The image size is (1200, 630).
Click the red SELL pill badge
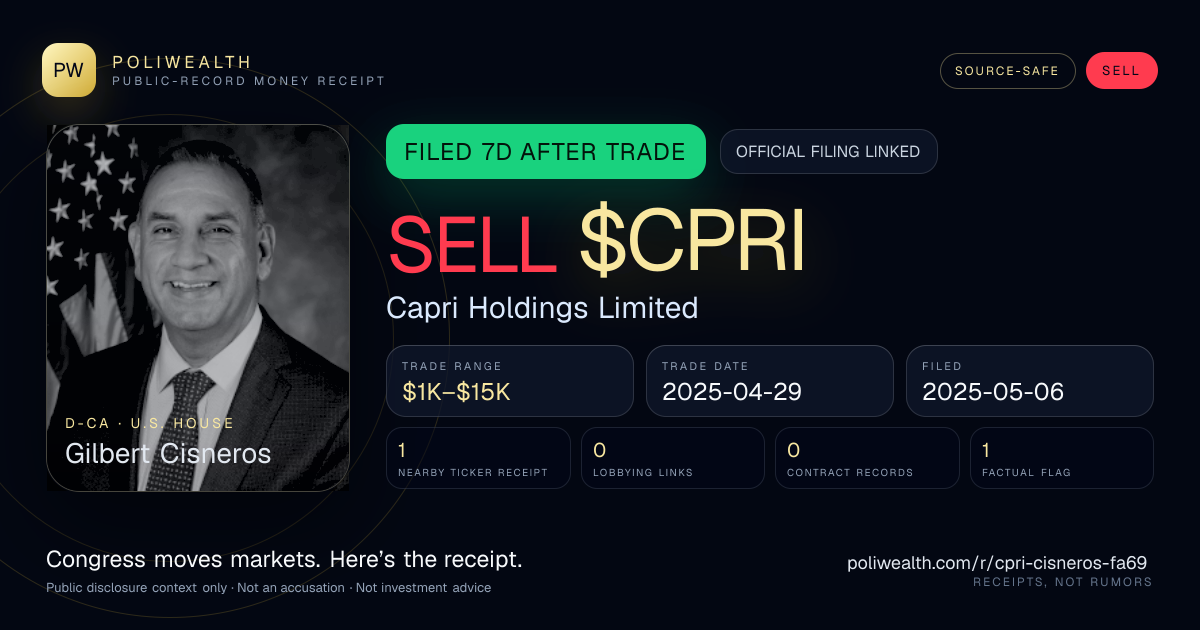1121,71
